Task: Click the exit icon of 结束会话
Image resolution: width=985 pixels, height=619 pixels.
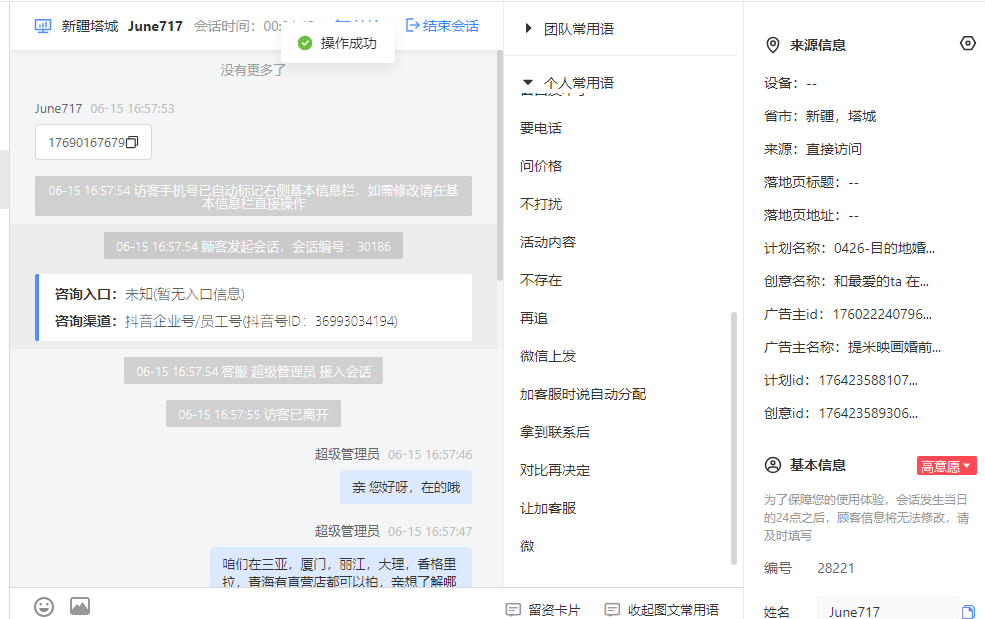Action: click(x=413, y=25)
